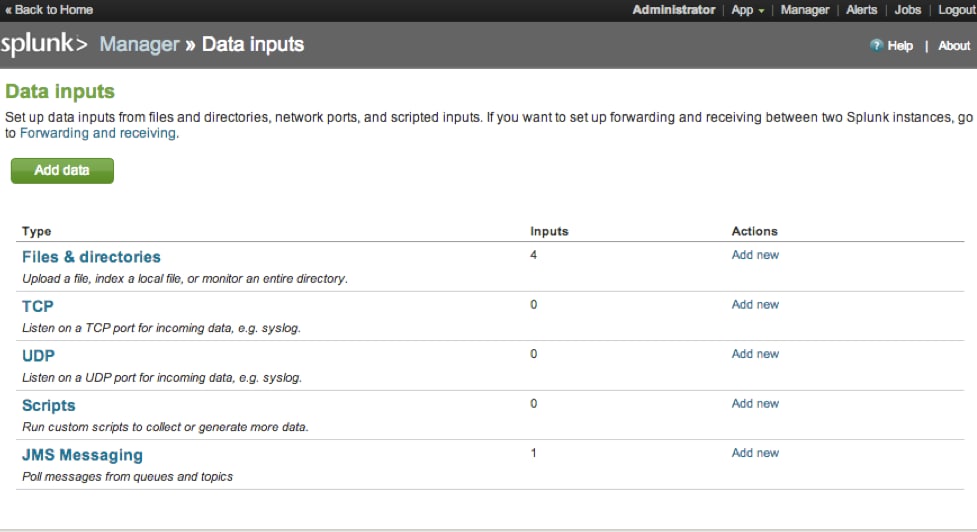The image size is (977, 532).
Task: Open the Administrator account link
Action: click(674, 10)
